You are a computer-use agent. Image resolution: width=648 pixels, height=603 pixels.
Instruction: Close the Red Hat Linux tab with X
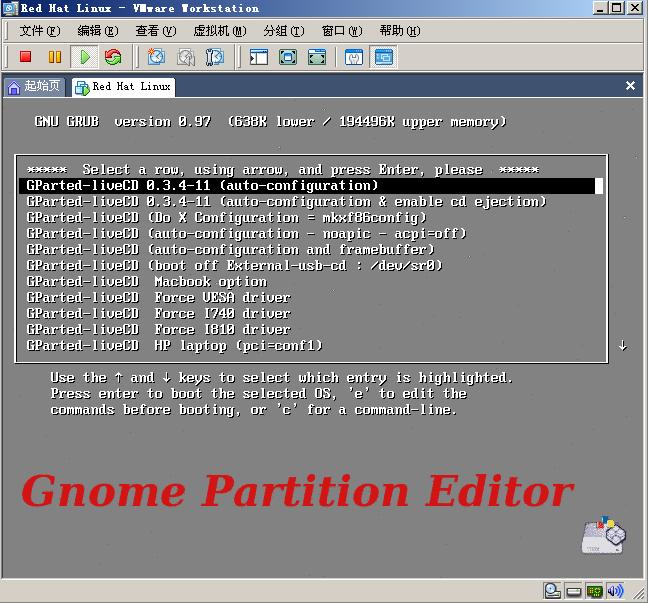click(630, 86)
